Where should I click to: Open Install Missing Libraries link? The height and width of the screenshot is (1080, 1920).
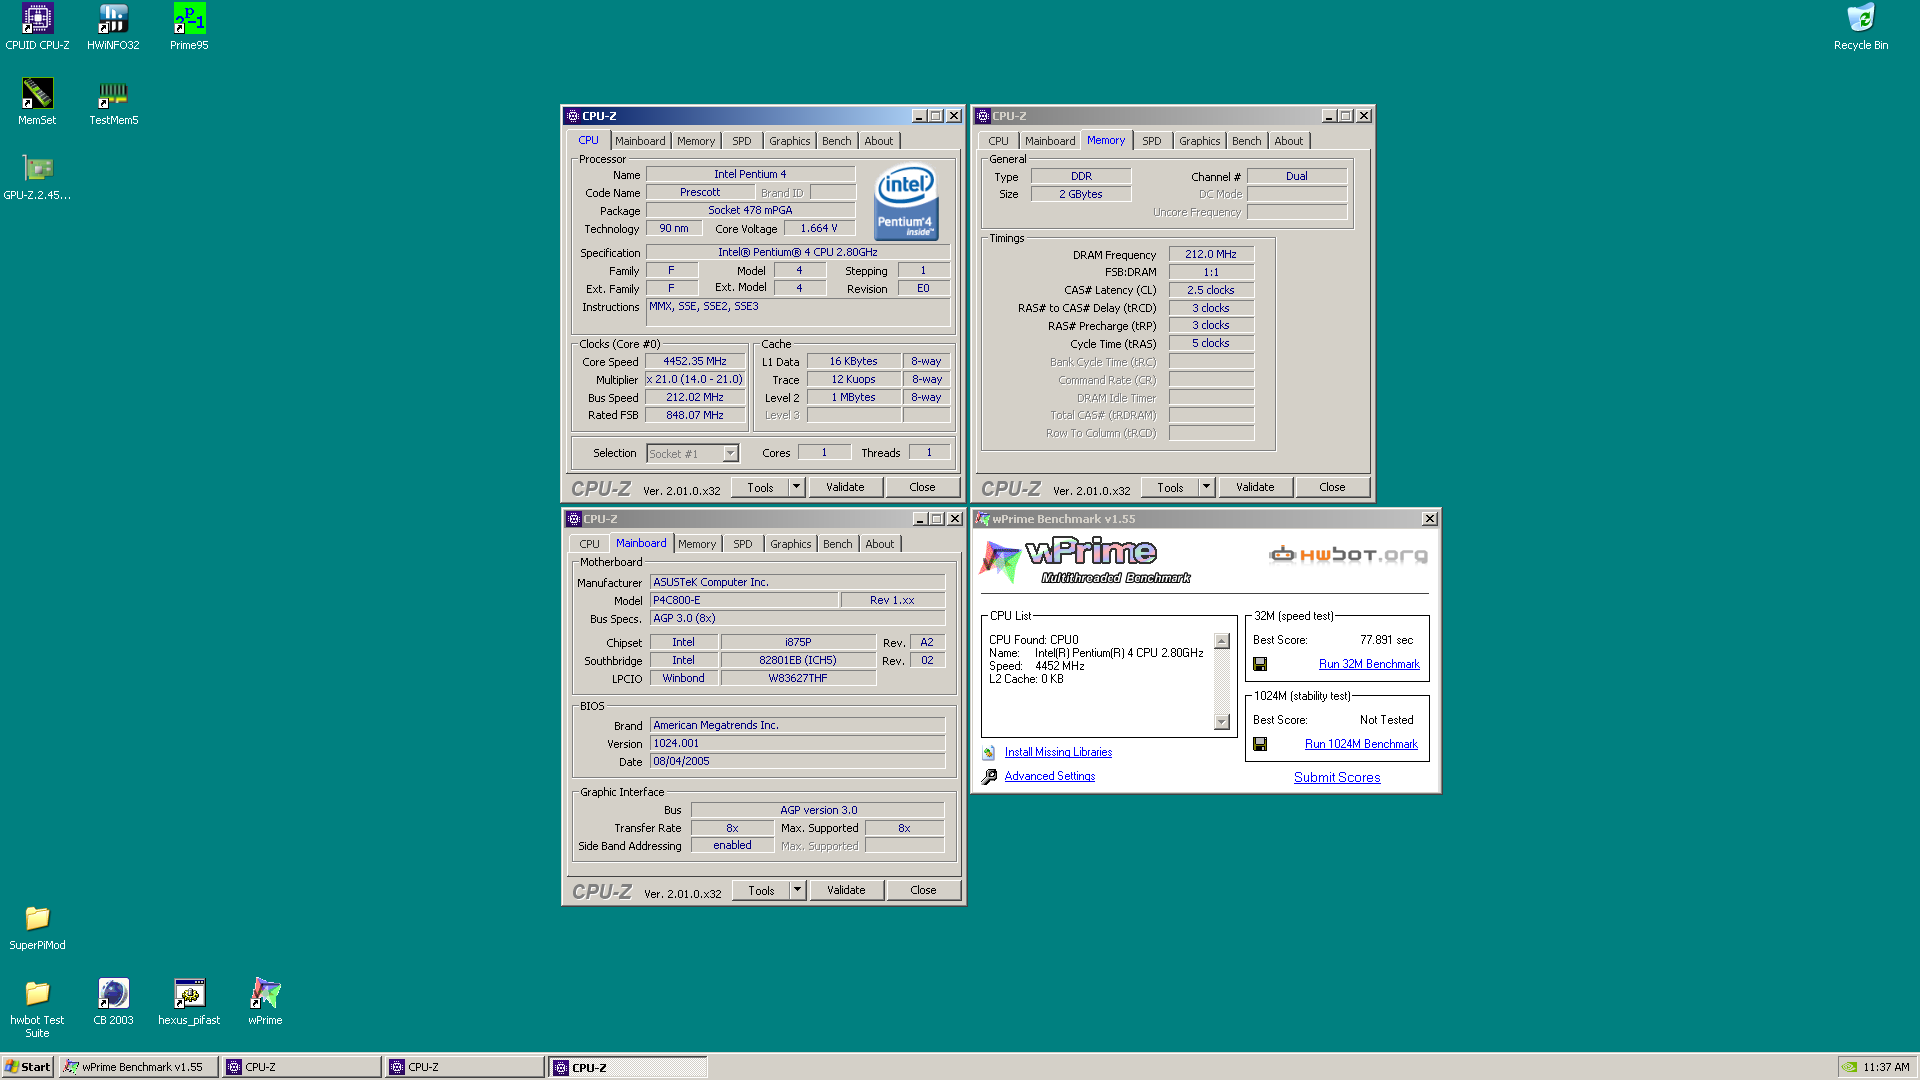[x=1058, y=752]
